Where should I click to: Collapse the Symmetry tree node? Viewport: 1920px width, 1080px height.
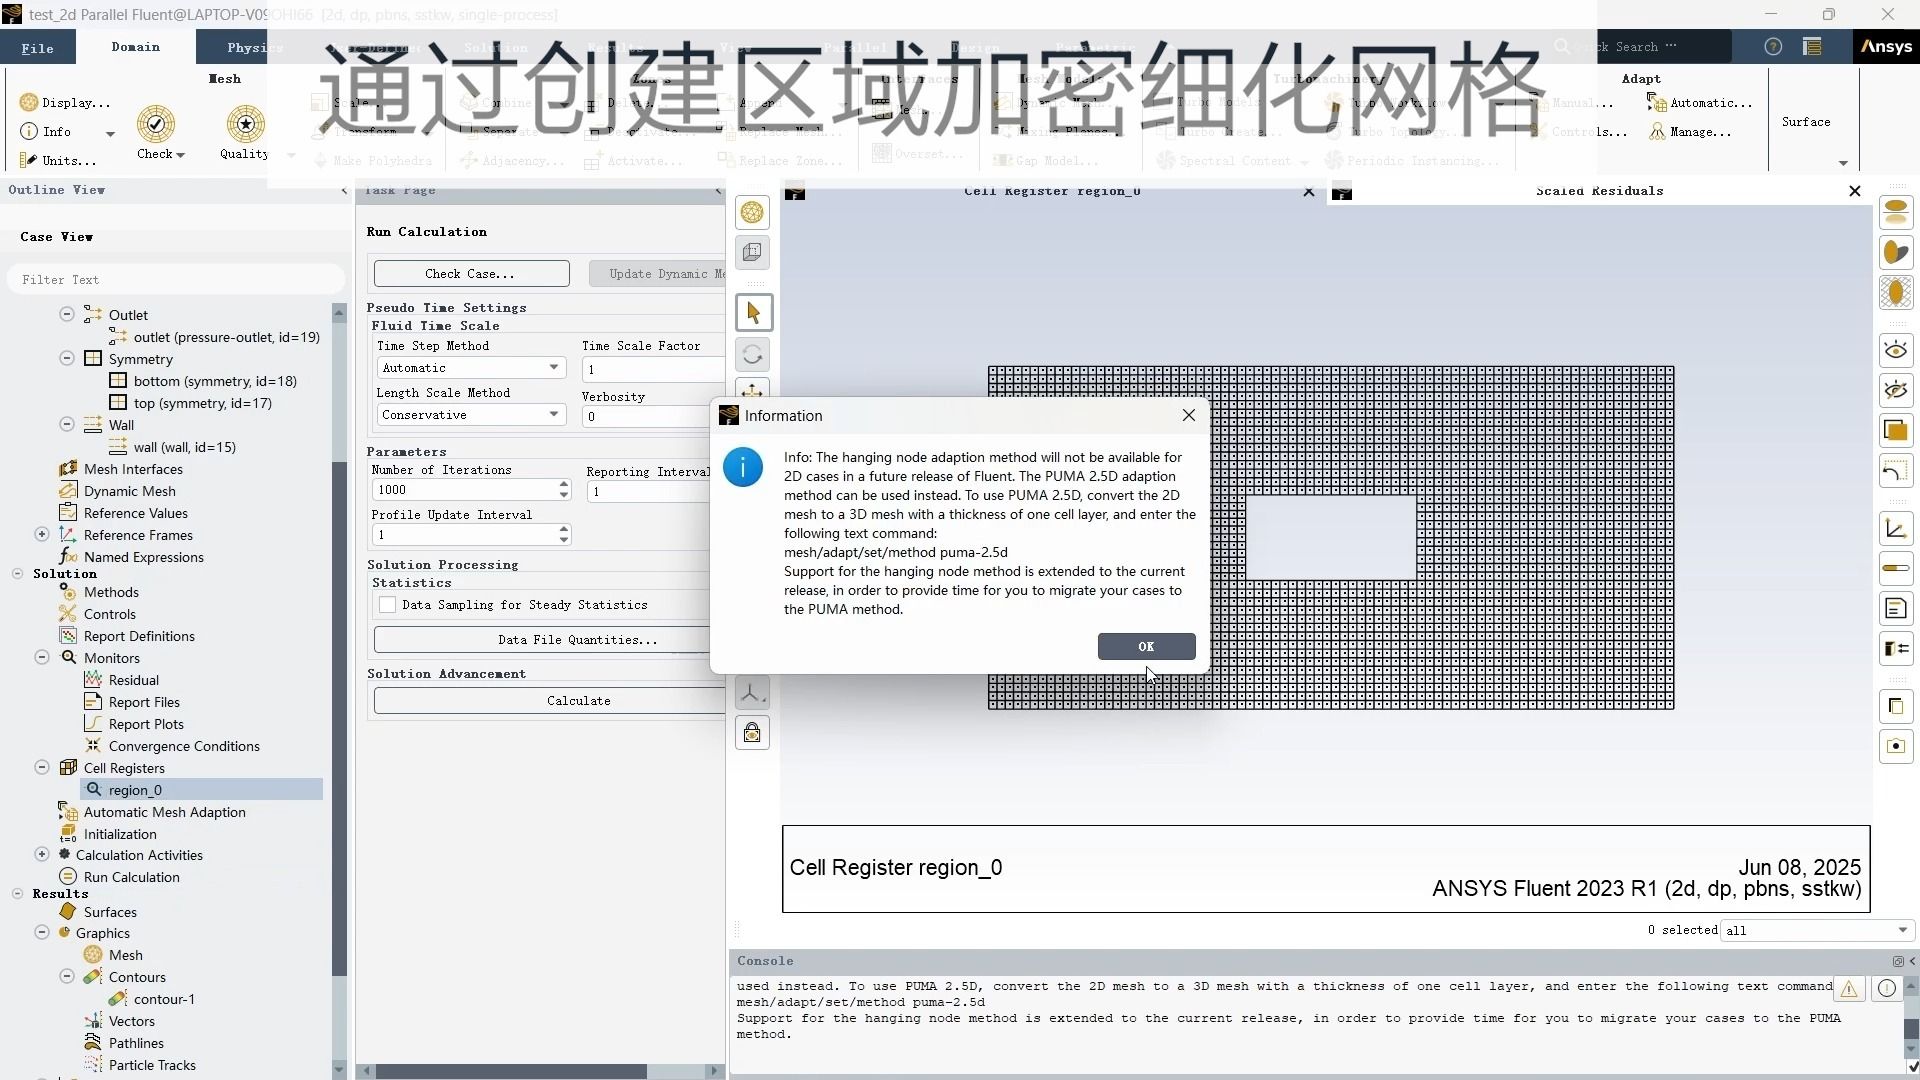click(x=67, y=358)
